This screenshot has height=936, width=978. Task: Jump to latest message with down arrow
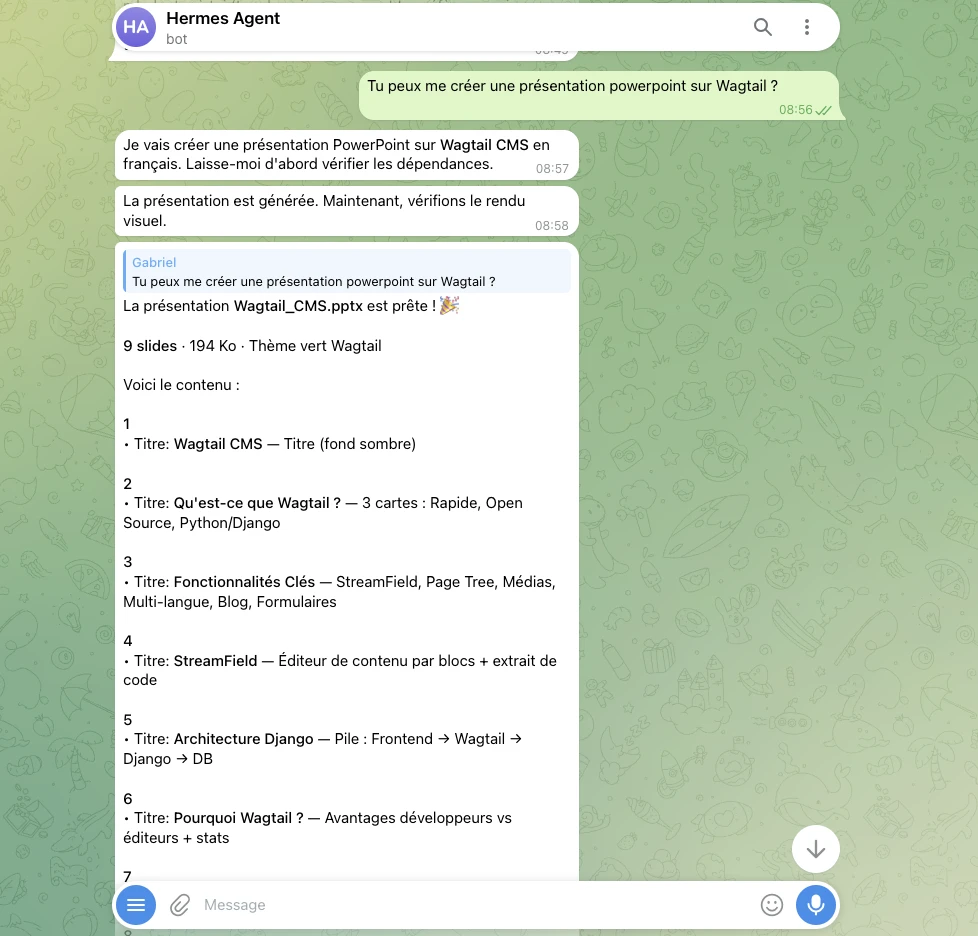pos(815,849)
